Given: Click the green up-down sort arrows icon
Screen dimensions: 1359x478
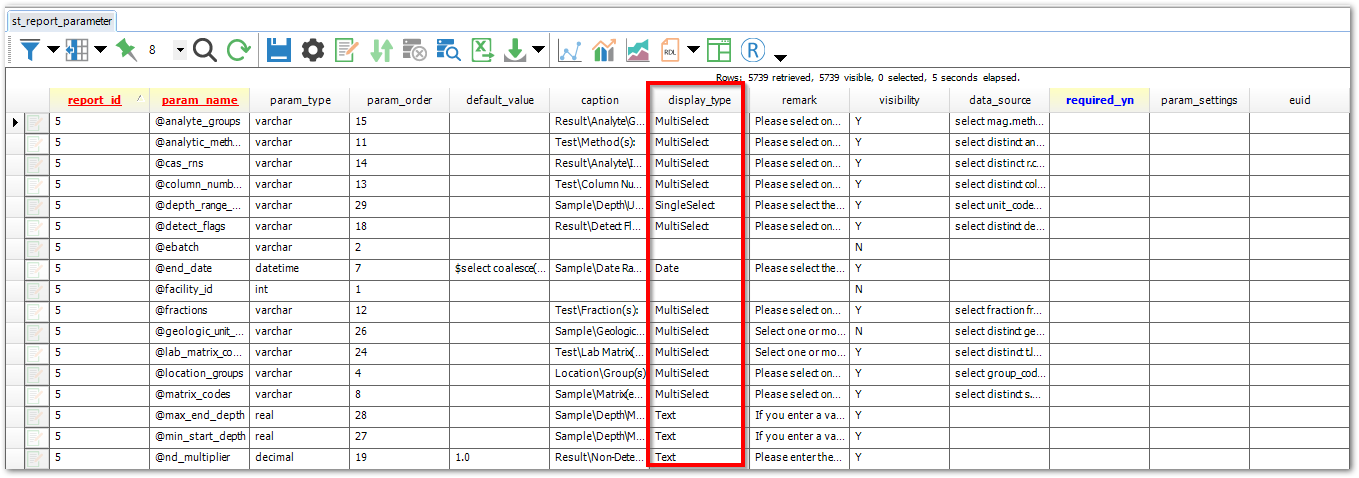Looking at the screenshot, I should pos(381,49).
